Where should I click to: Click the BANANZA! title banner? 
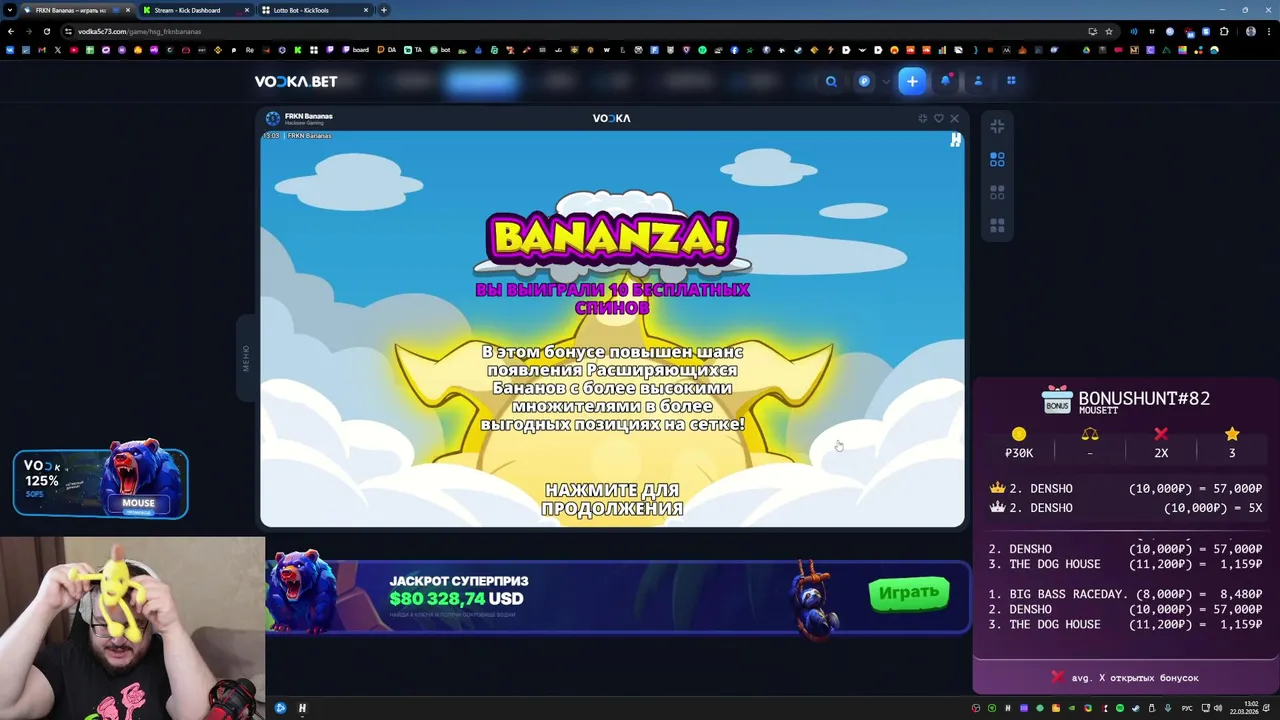tap(612, 238)
